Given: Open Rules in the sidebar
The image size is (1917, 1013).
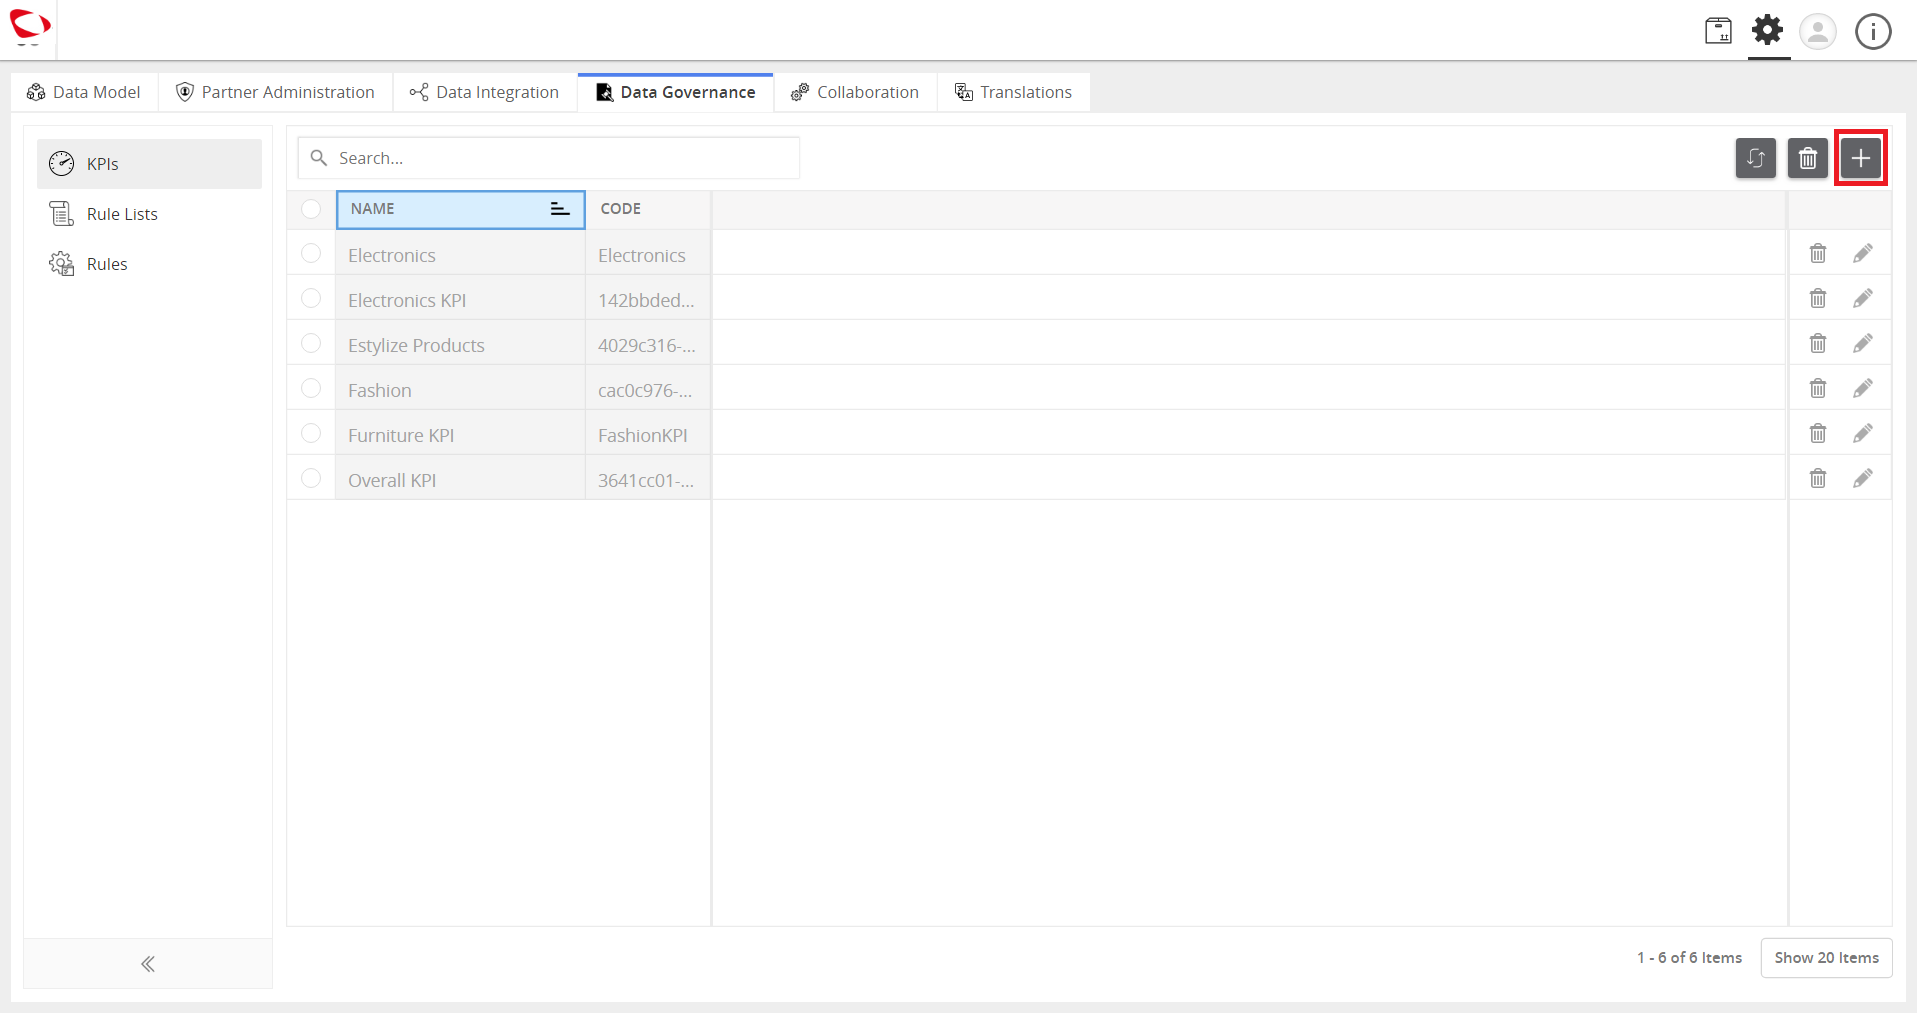Looking at the screenshot, I should (149, 264).
